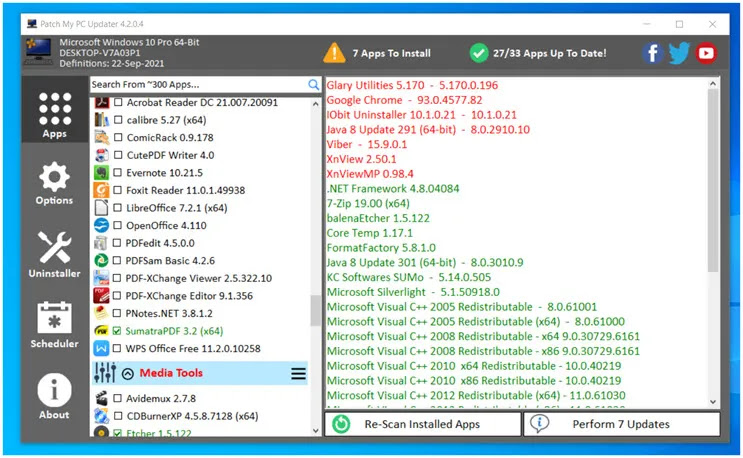
Task: Check the PDF-XChange Viewer checkbox
Action: [x=117, y=278]
